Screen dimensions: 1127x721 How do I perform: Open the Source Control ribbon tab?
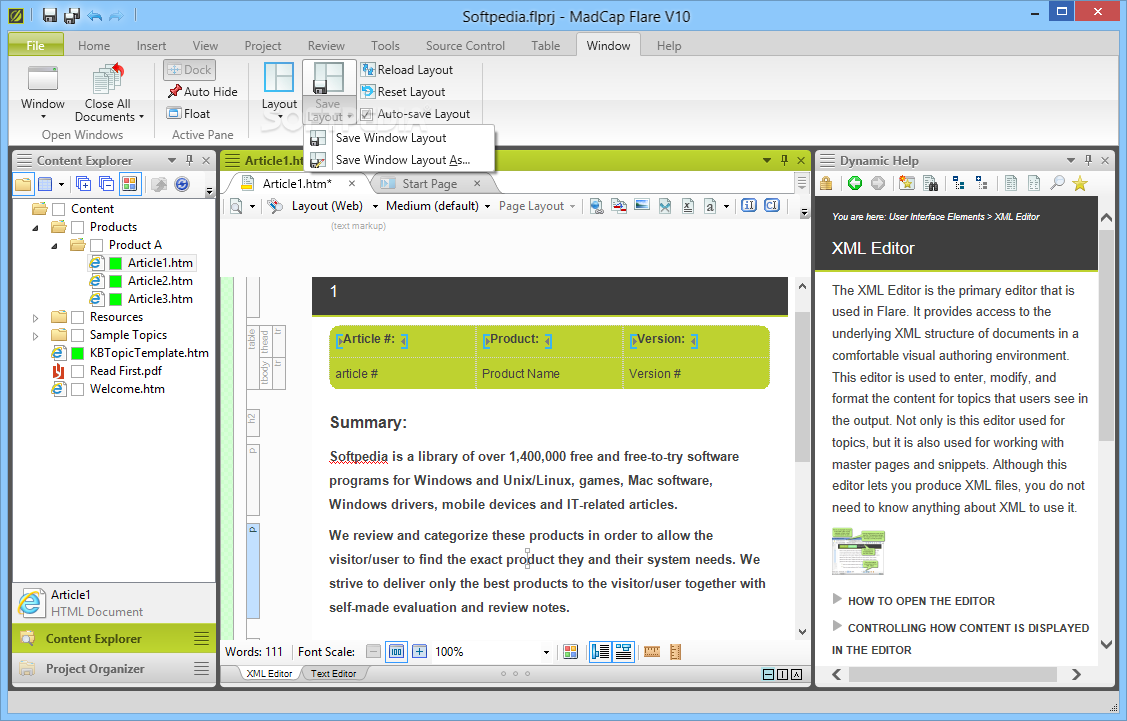point(465,45)
